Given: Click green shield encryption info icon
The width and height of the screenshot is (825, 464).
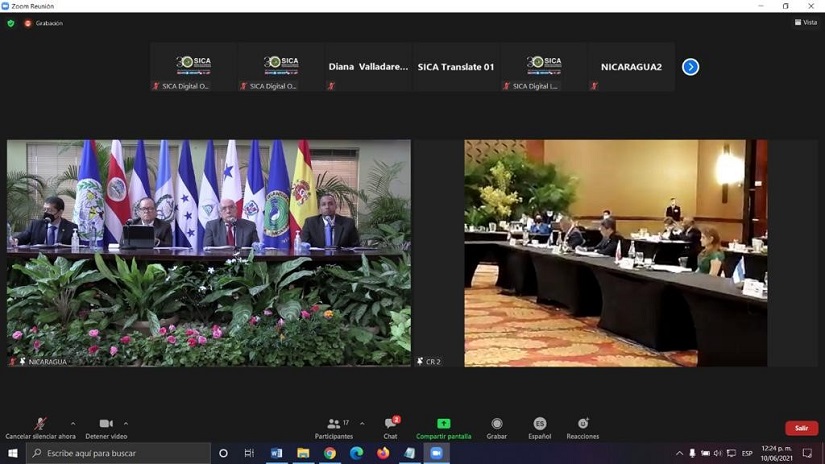Looking at the screenshot, I should point(11,23).
